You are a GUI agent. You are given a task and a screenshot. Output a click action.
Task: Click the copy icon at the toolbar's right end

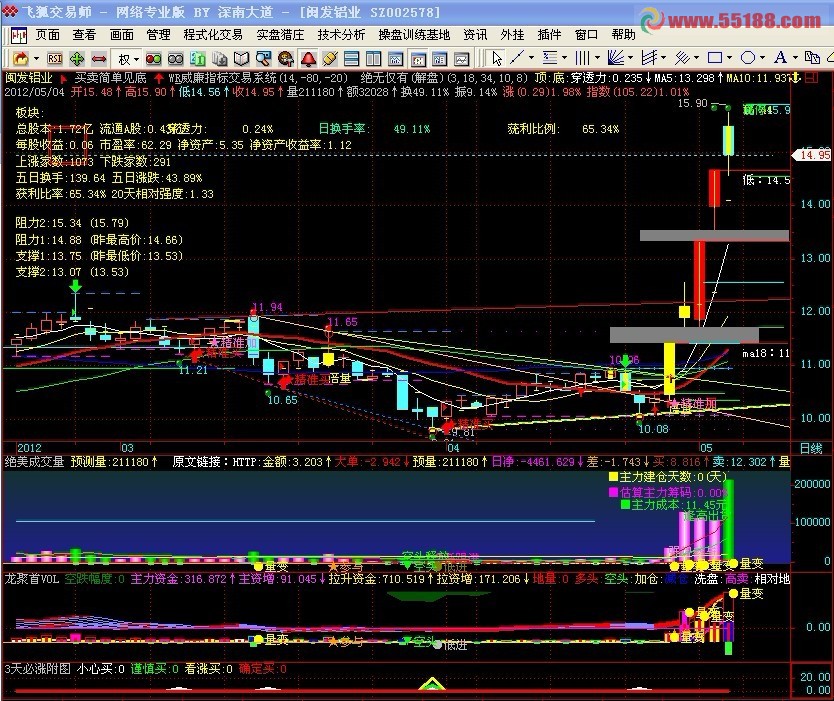(813, 60)
